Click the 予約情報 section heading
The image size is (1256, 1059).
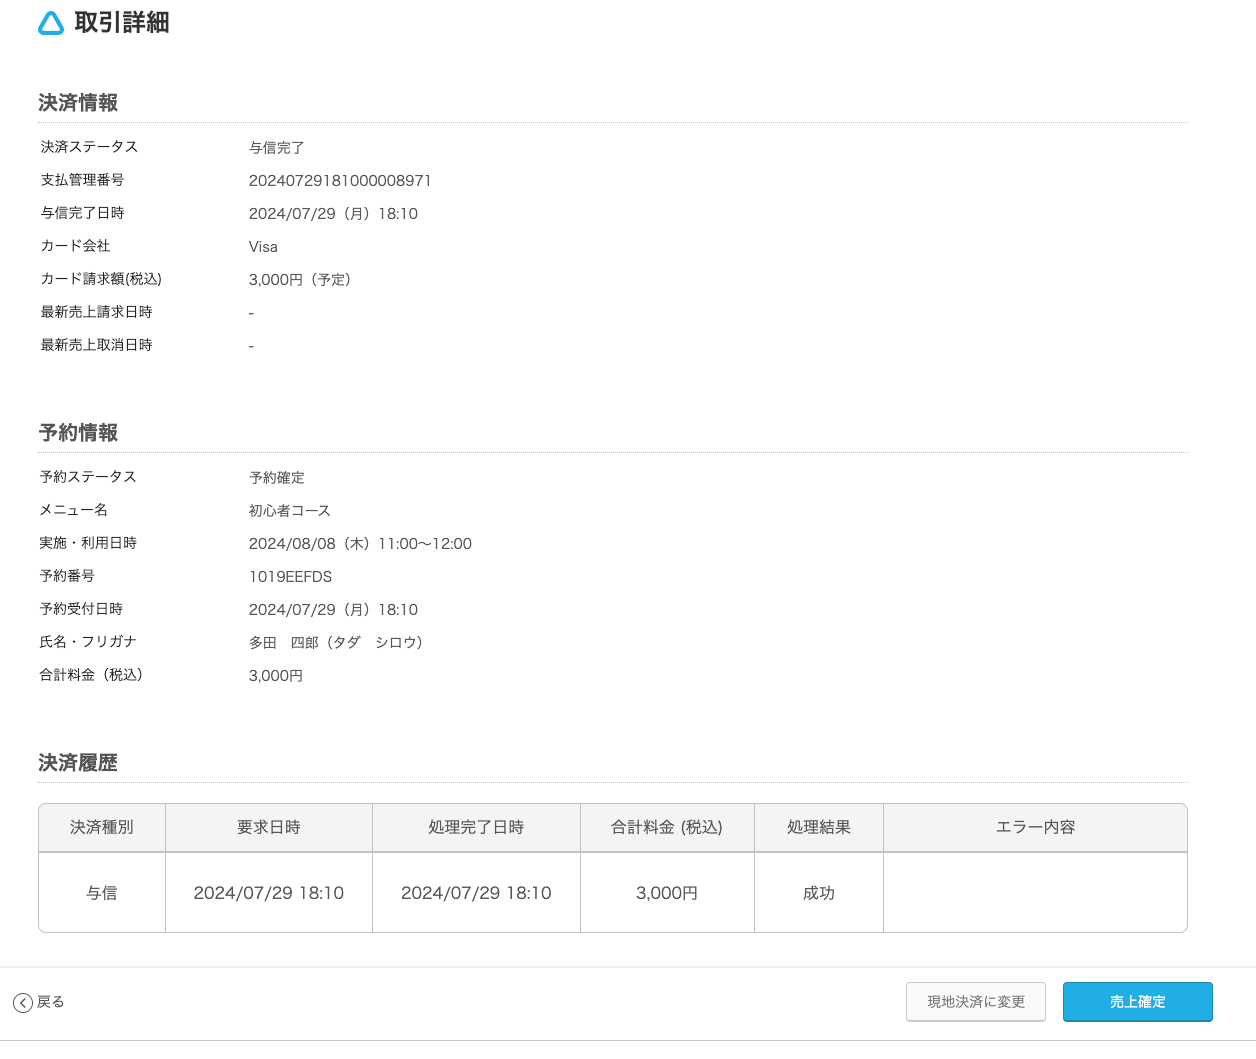point(79,433)
